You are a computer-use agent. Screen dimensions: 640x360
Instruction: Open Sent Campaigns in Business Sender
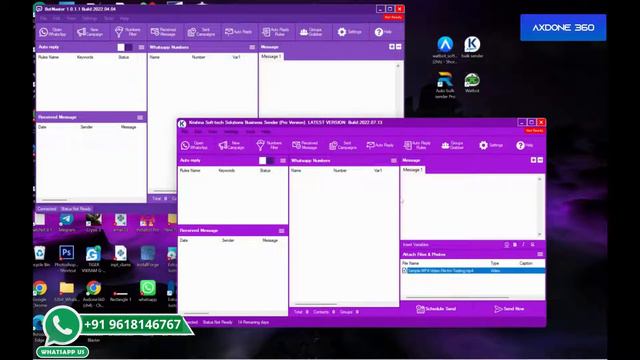[343, 145]
